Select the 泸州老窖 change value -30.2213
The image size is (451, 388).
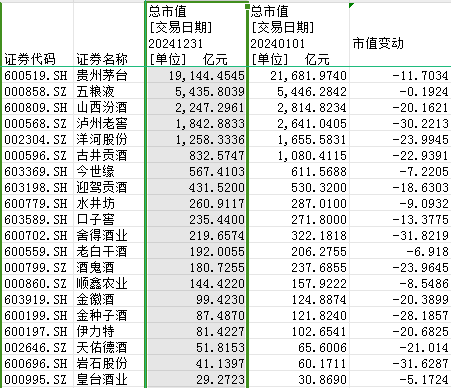(400, 123)
